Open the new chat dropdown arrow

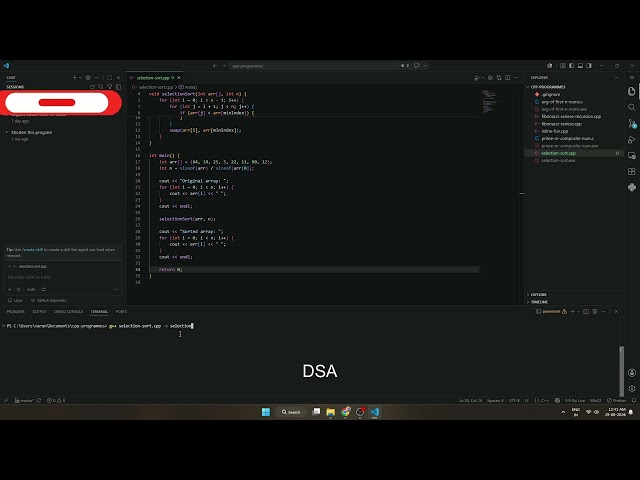click(80, 78)
